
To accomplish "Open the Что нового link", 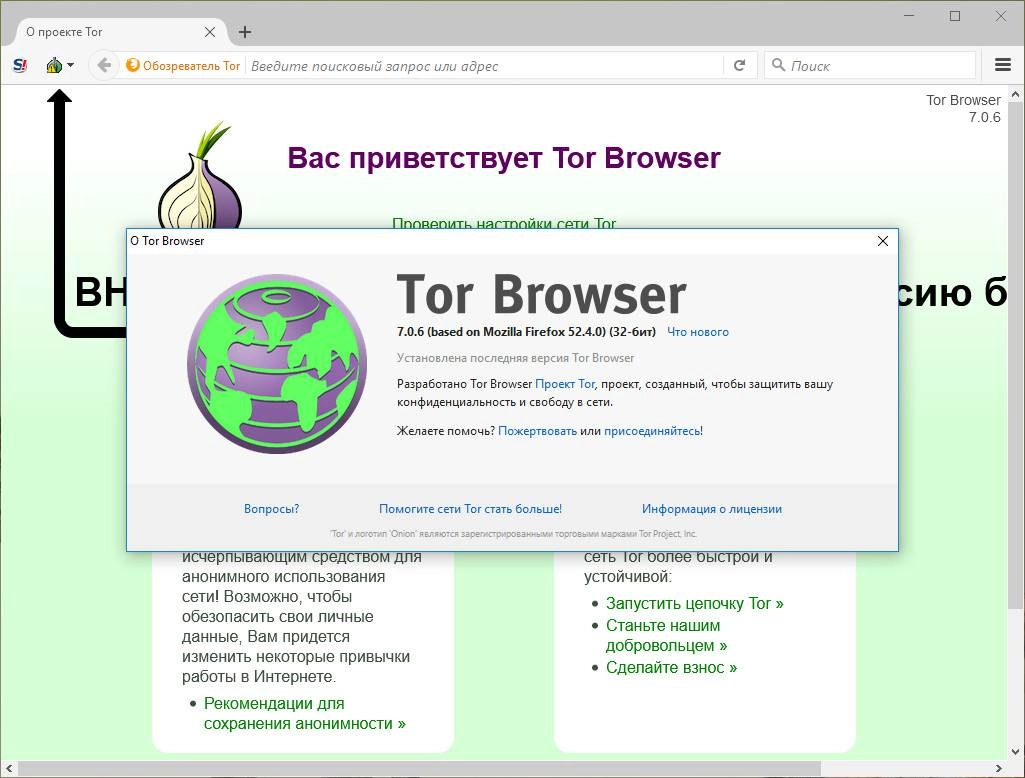I will click(697, 332).
